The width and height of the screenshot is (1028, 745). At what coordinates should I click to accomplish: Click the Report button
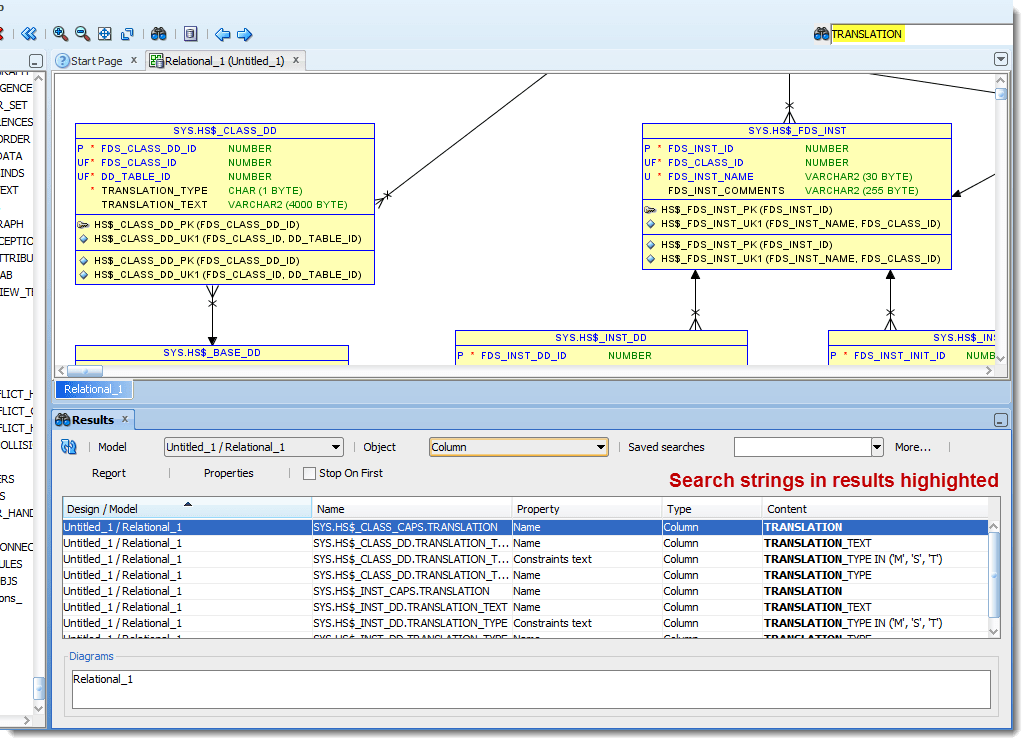(109, 473)
